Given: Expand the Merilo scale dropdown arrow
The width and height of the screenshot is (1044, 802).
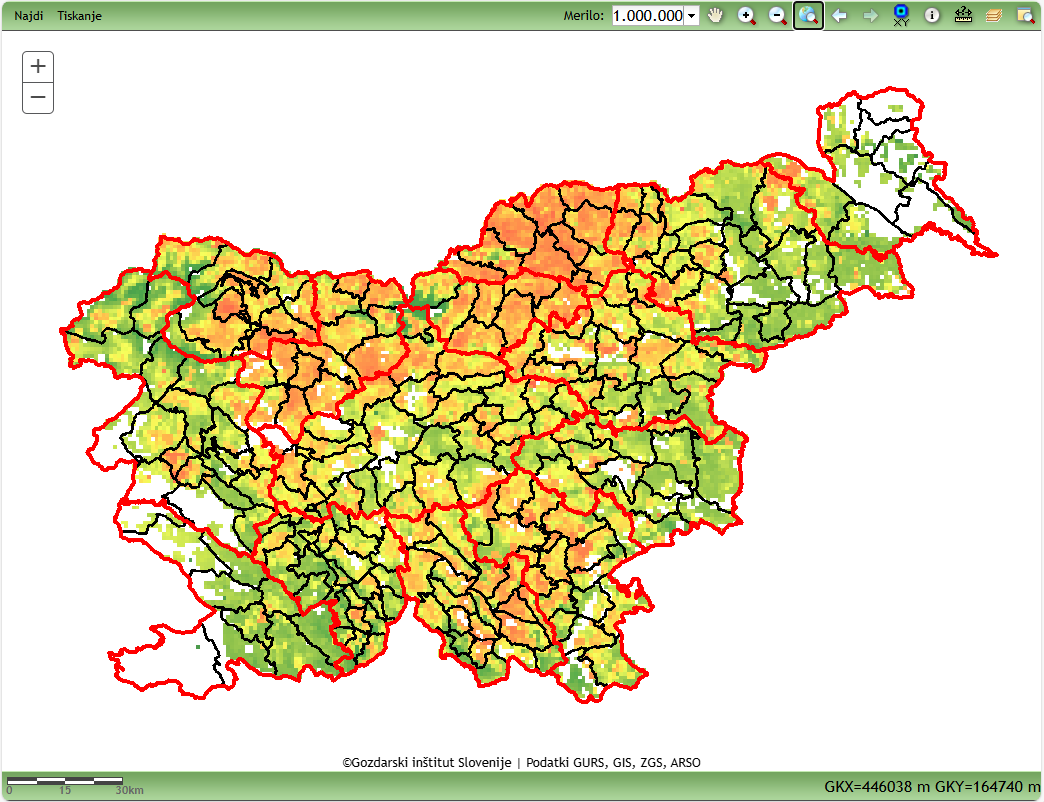Looking at the screenshot, I should 691,16.
